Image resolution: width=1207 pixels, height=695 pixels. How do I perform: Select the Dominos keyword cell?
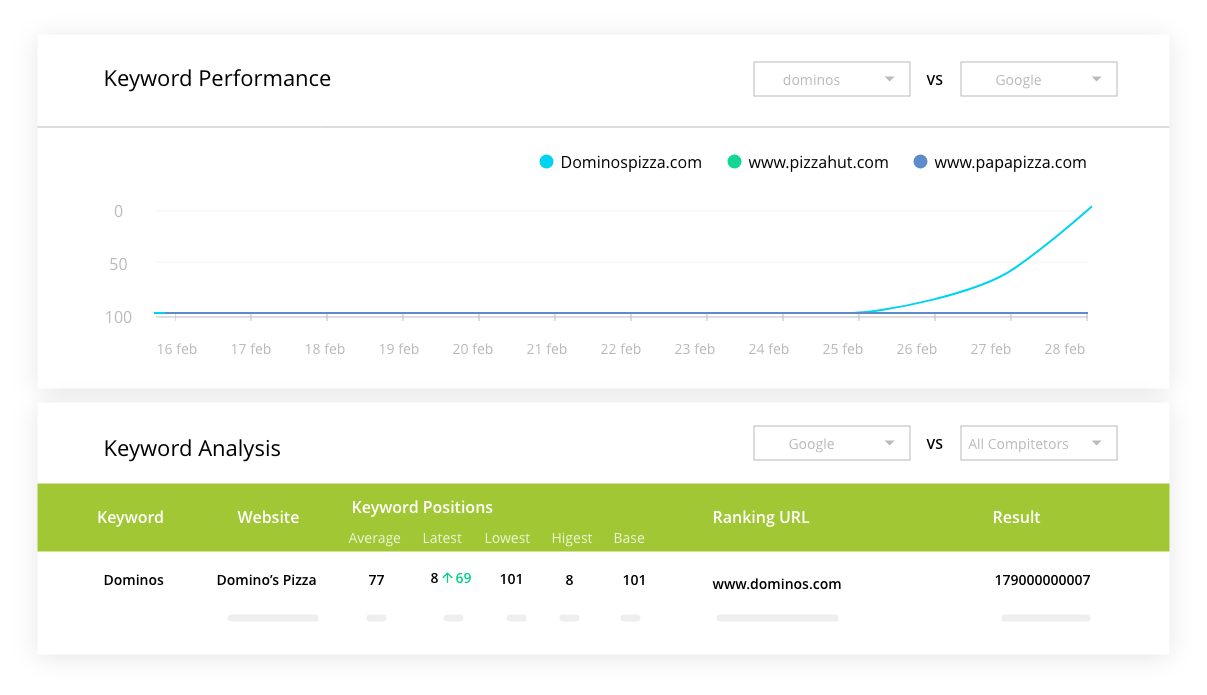click(x=134, y=580)
